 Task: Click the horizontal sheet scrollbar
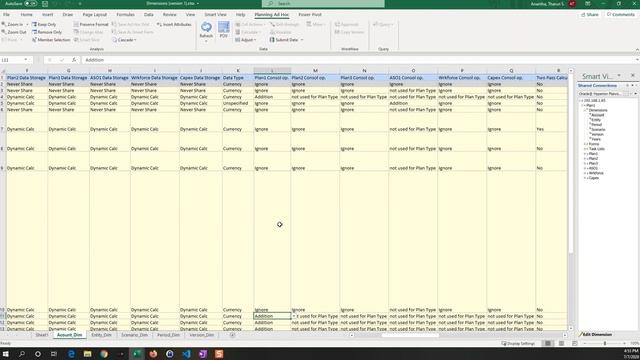point(410,335)
